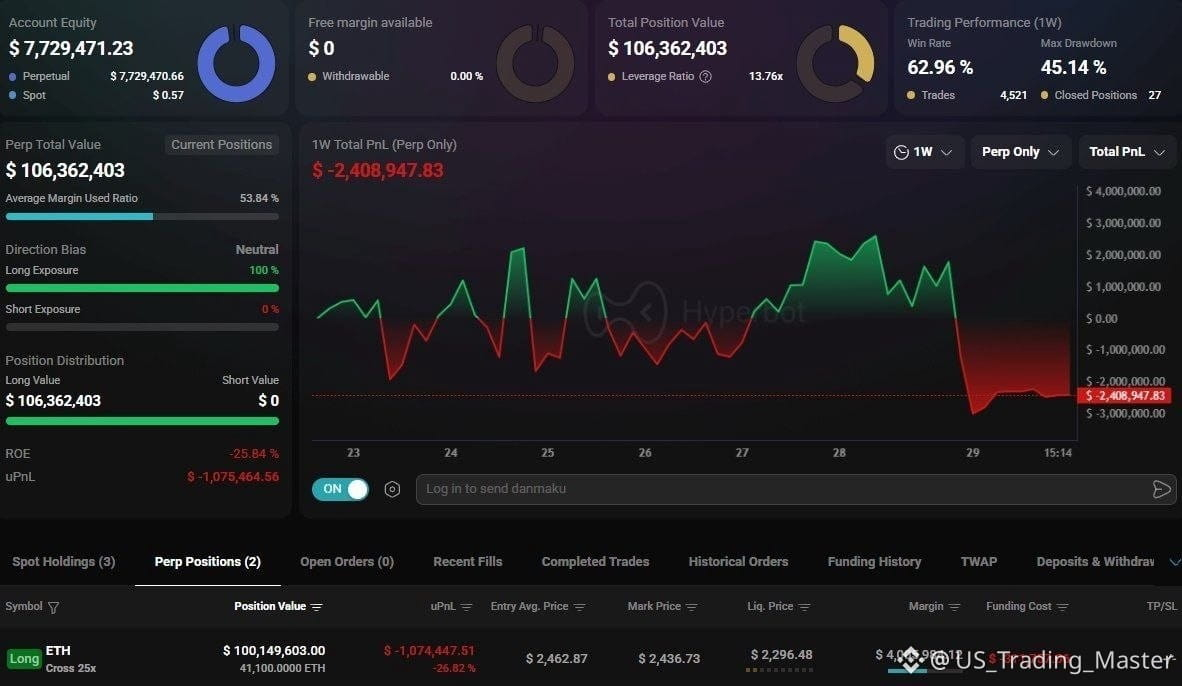Click the Position Distribution green bar
This screenshot has height=686, width=1182.
(x=142, y=421)
